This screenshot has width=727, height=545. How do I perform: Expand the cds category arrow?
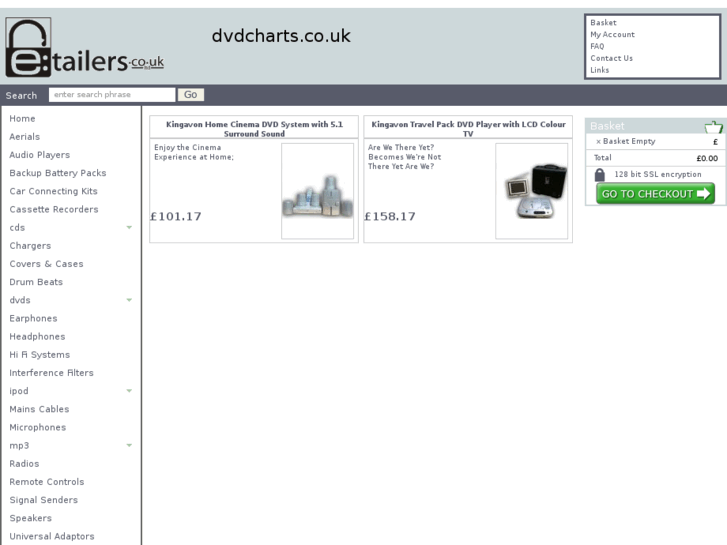(129, 227)
